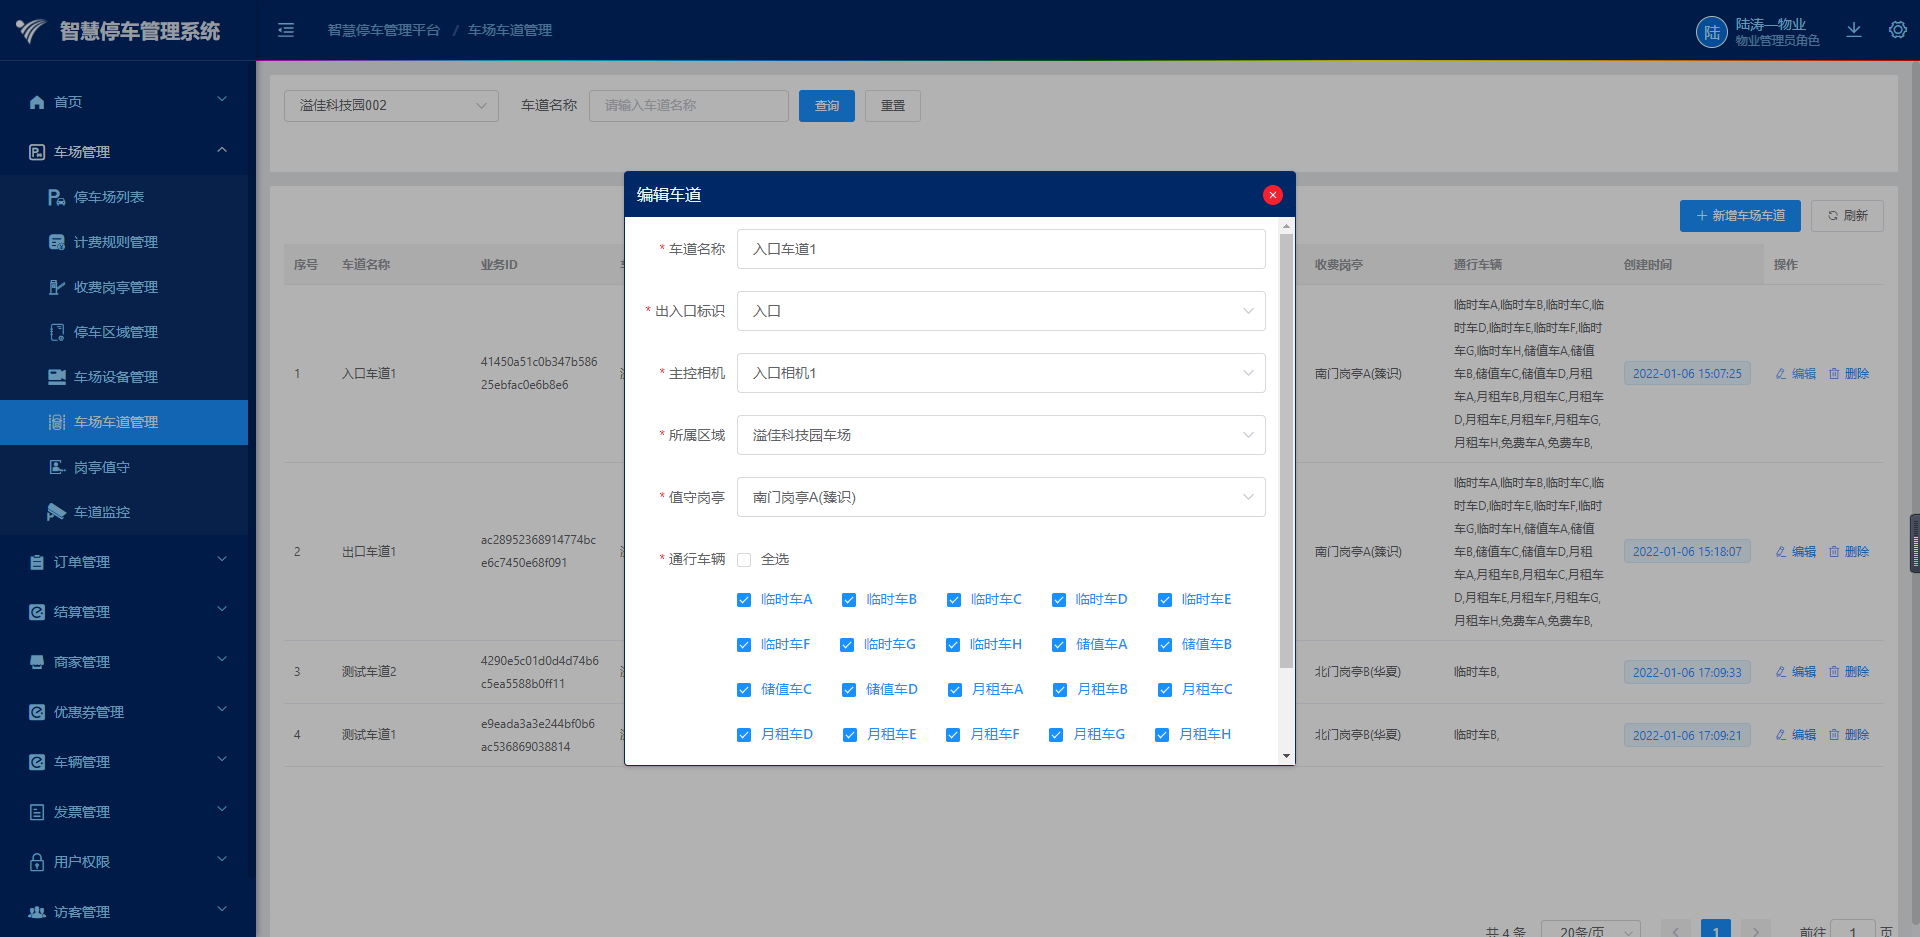
Task: Click 智慧停车管理平台 breadcrumb
Action: click(x=384, y=31)
